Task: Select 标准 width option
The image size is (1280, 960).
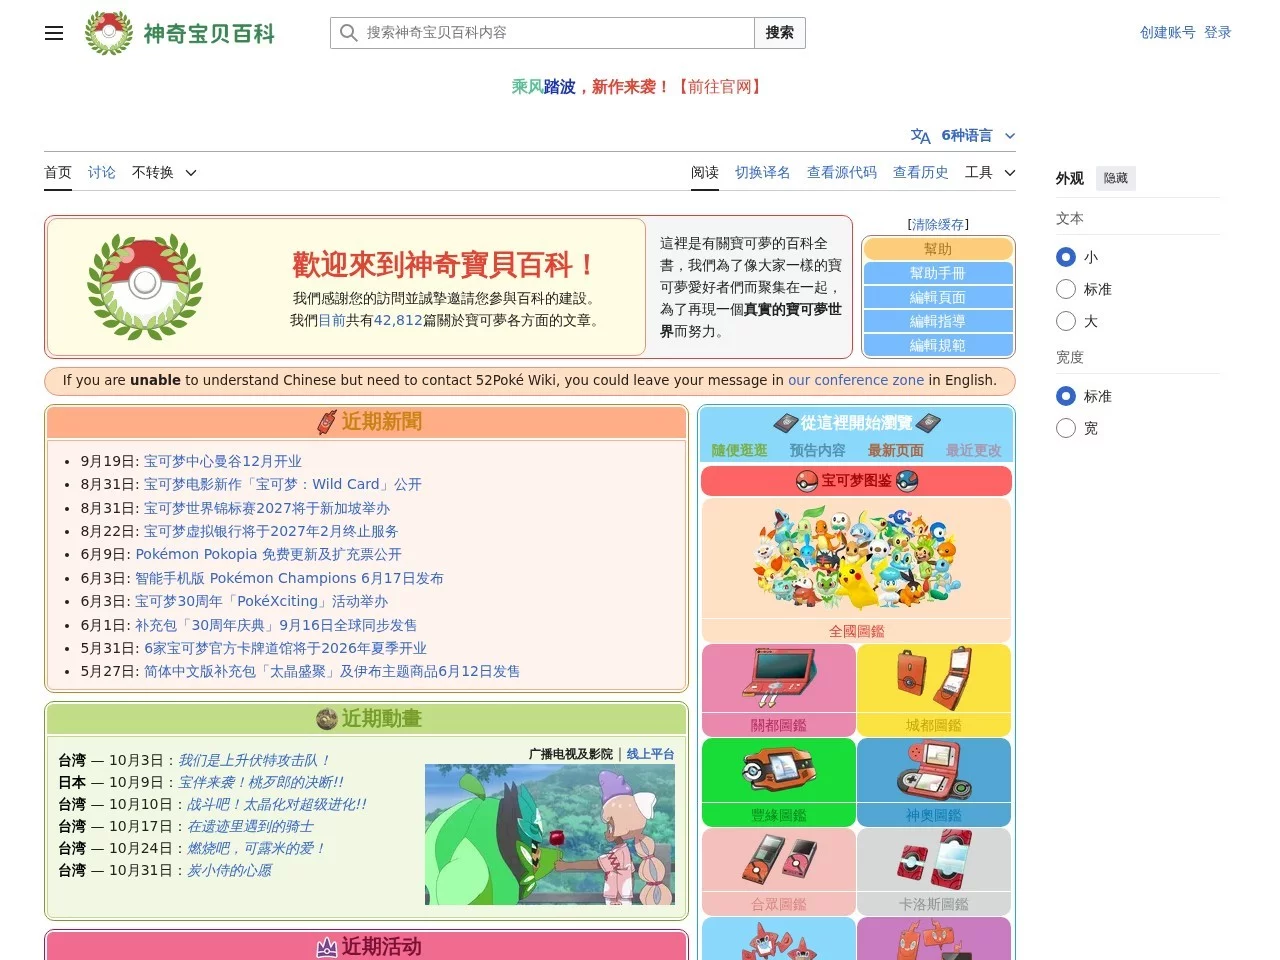Action: click(x=1066, y=396)
